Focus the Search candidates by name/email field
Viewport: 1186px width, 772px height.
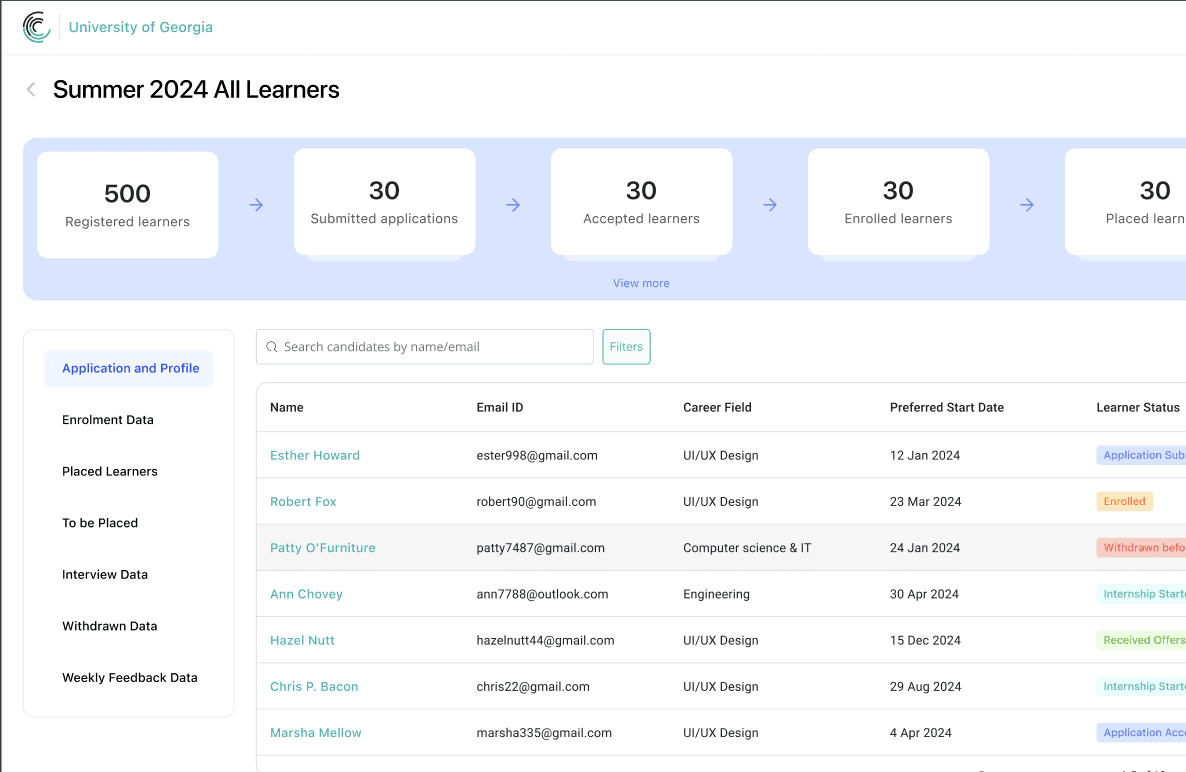[x=424, y=347]
